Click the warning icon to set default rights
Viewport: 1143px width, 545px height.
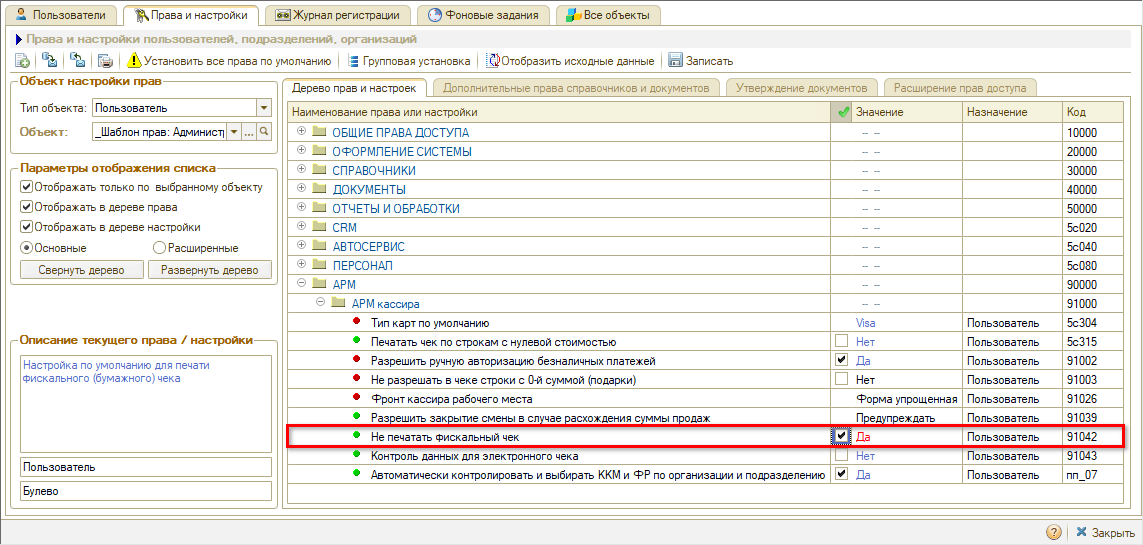point(135,61)
